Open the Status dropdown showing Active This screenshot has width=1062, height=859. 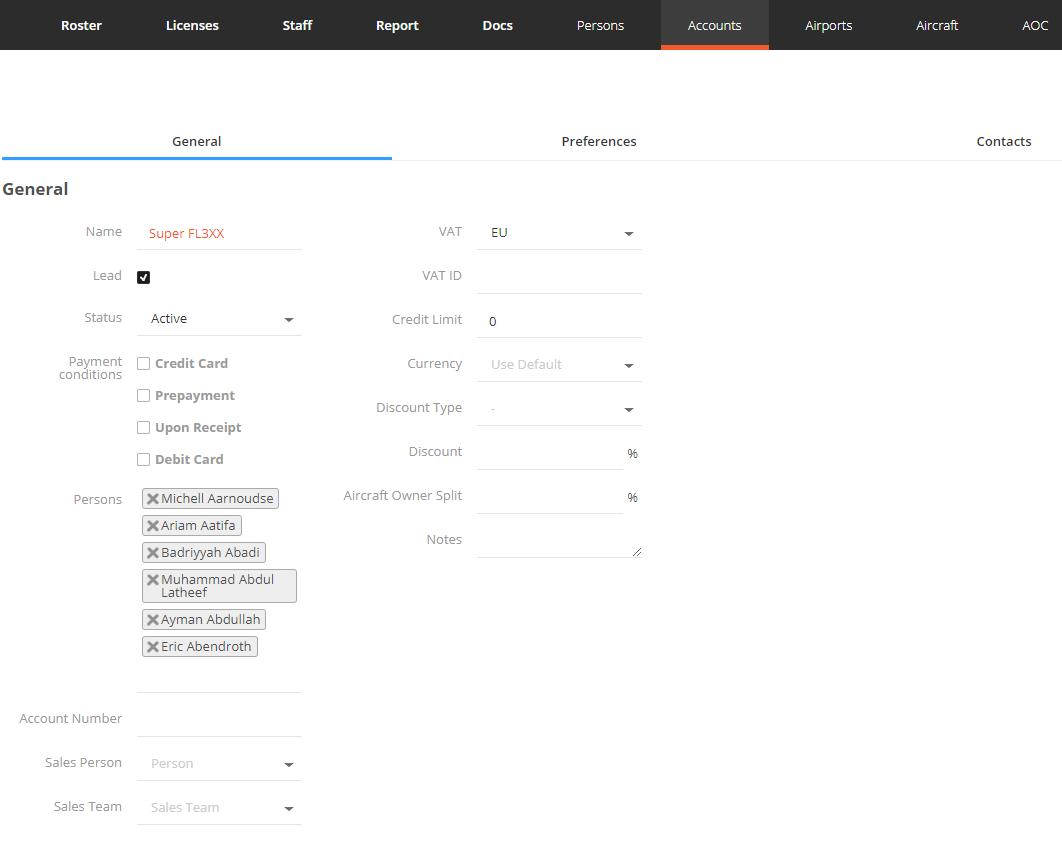point(219,318)
